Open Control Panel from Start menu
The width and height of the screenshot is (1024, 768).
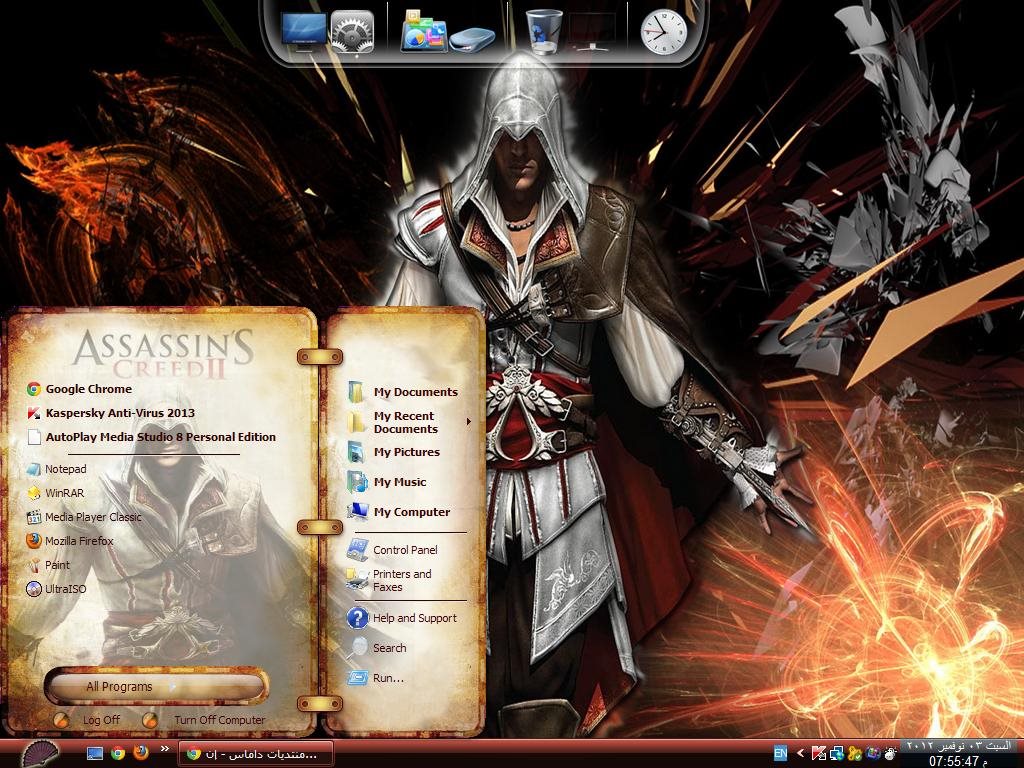pos(404,550)
